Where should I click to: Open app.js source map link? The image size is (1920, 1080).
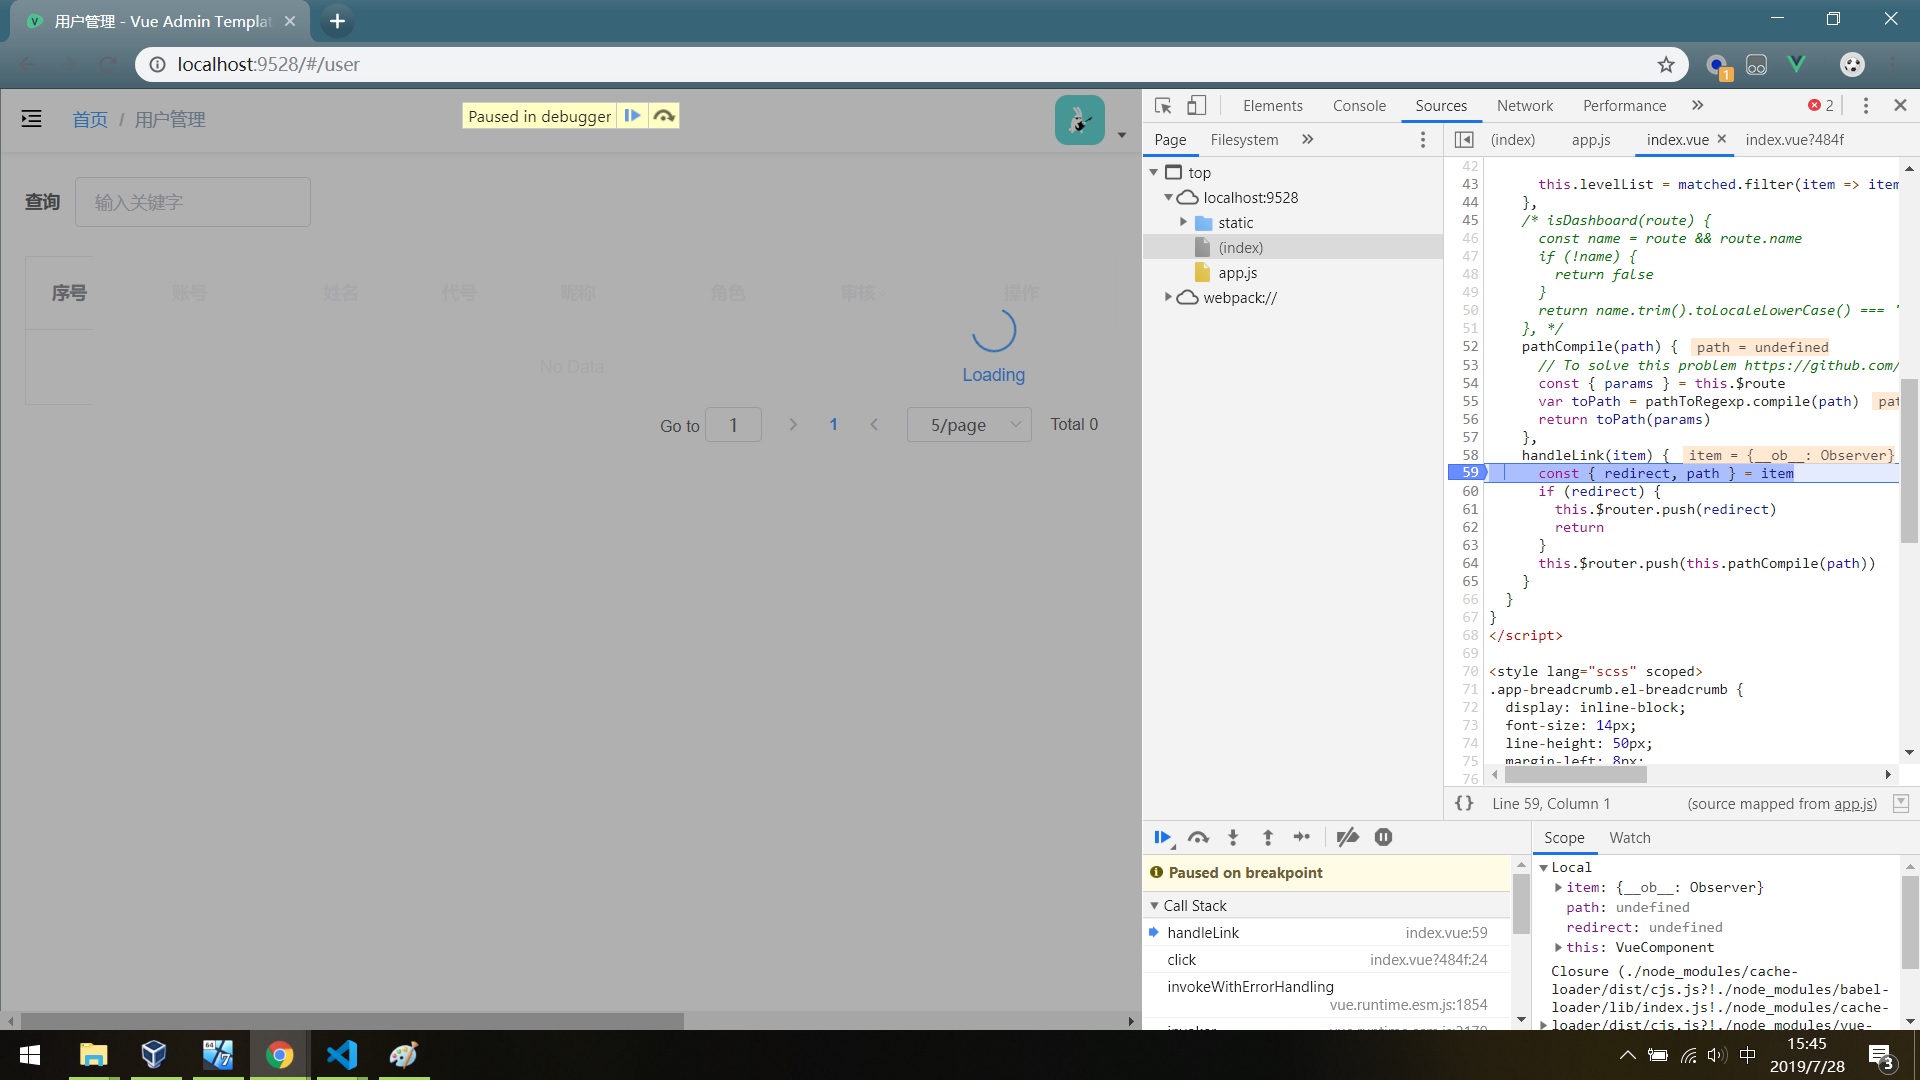pos(1855,804)
